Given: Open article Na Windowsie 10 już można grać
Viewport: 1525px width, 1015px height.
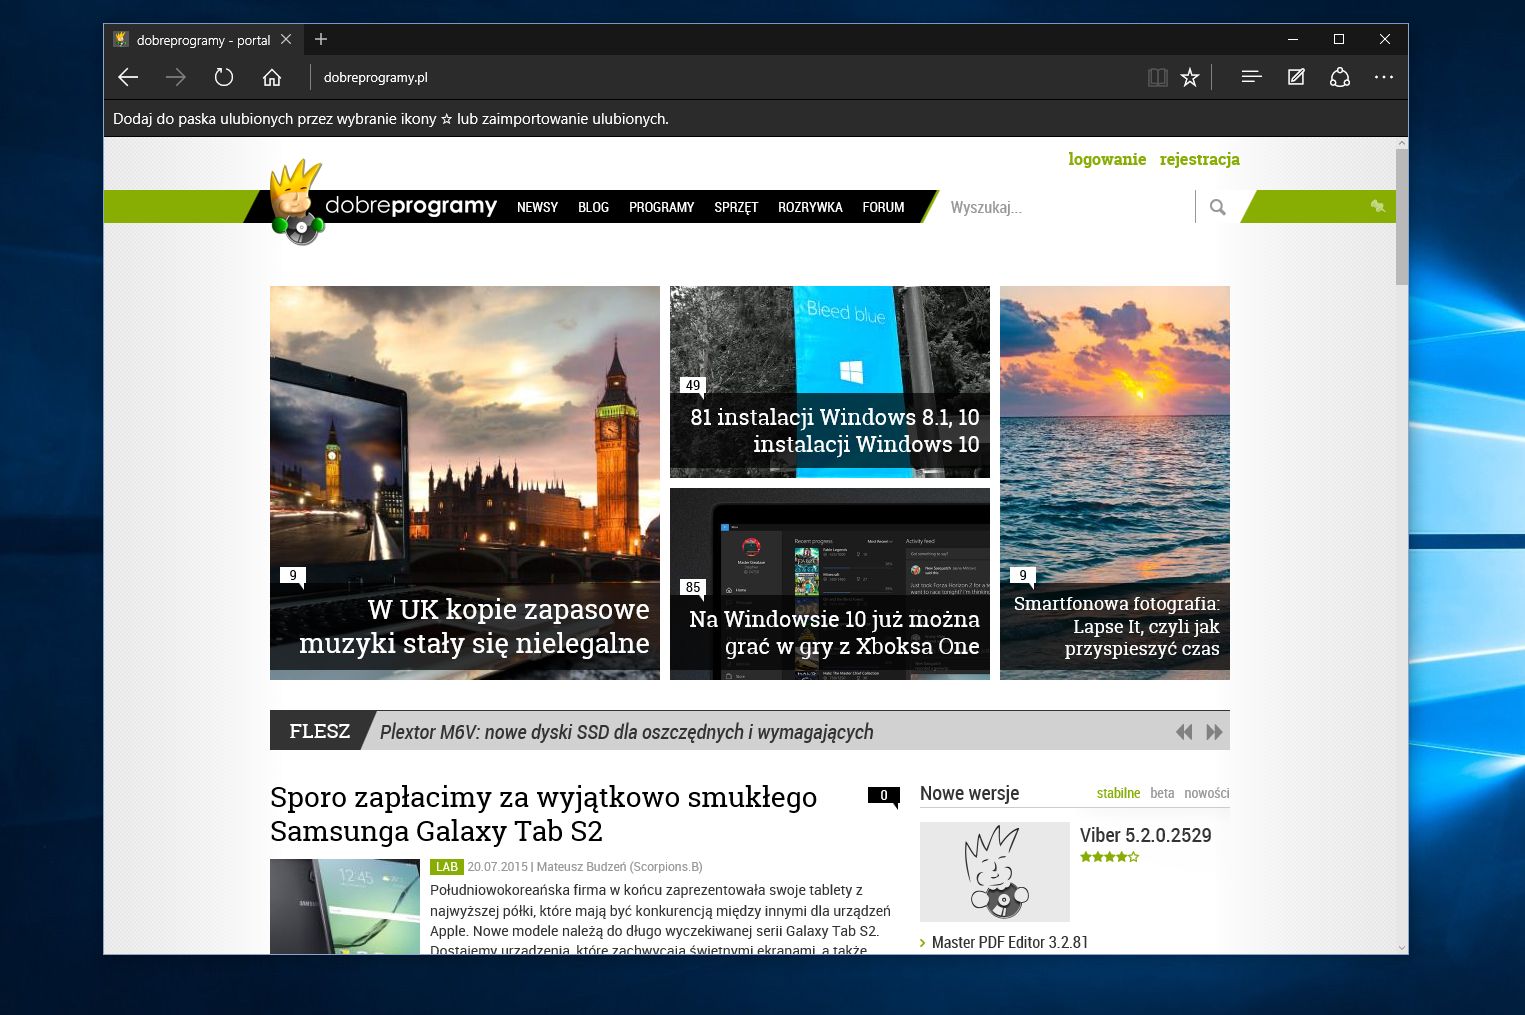Looking at the screenshot, I should tap(834, 632).
